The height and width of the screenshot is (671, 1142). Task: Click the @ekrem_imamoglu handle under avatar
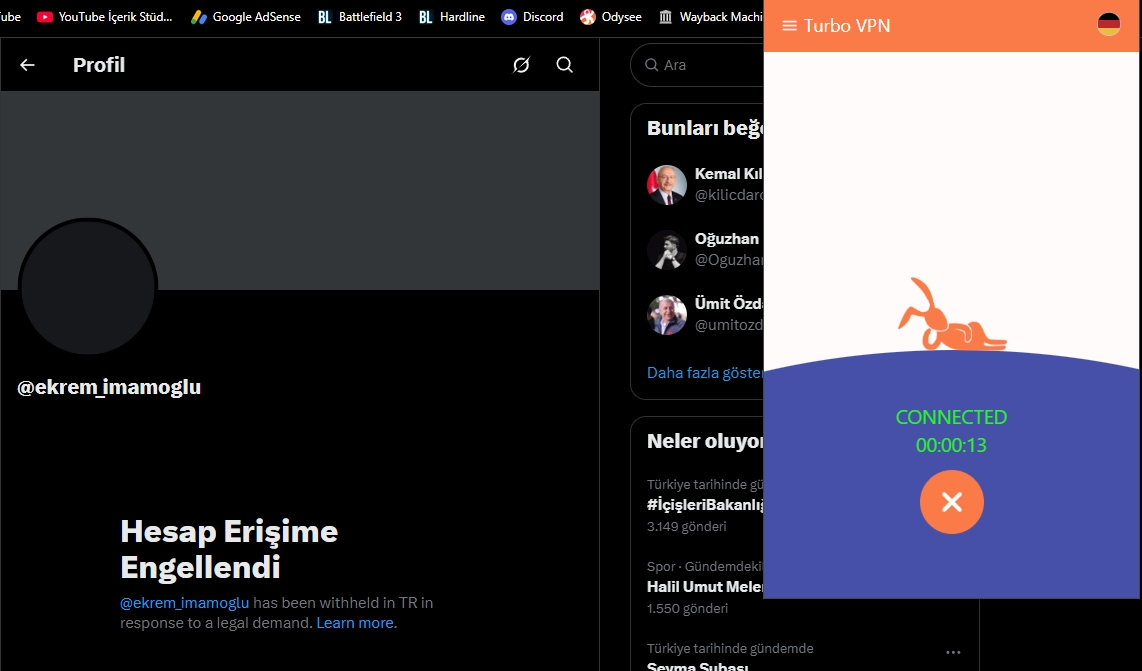tap(109, 387)
